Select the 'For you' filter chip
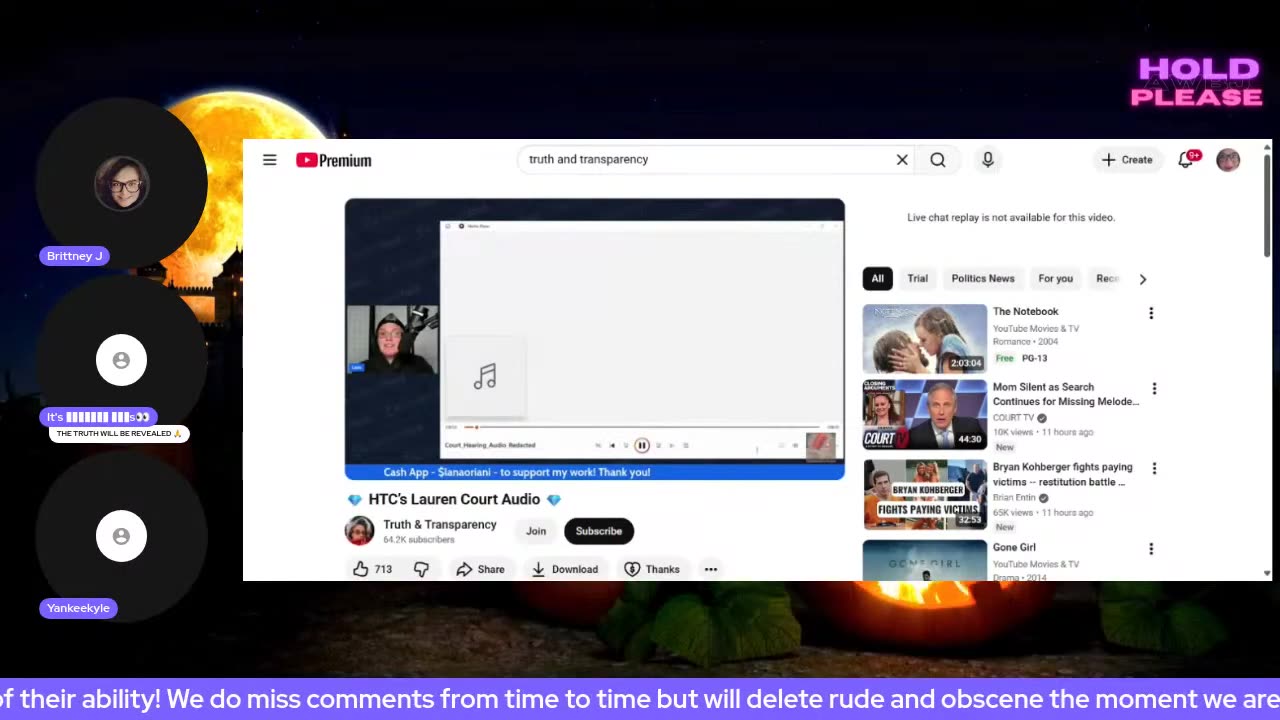The height and width of the screenshot is (720, 1280). click(1055, 279)
